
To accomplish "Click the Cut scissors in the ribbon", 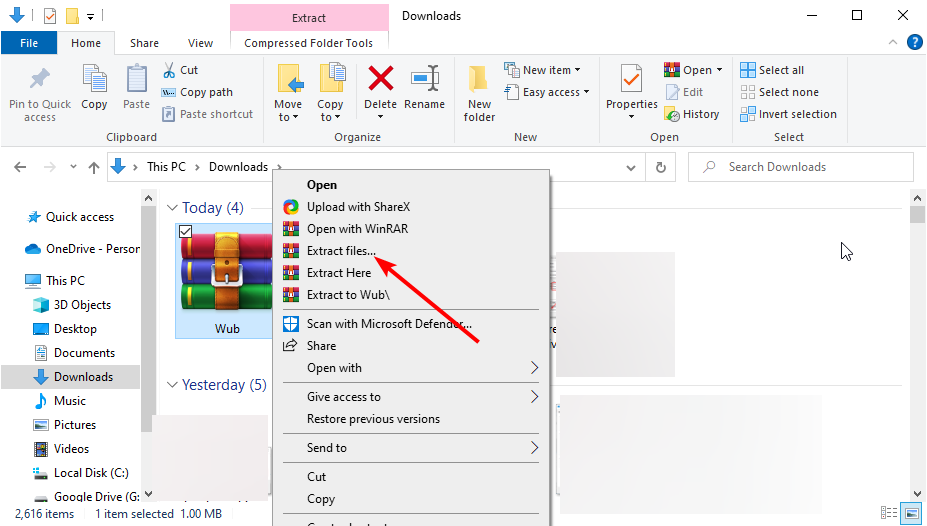I will click(169, 70).
